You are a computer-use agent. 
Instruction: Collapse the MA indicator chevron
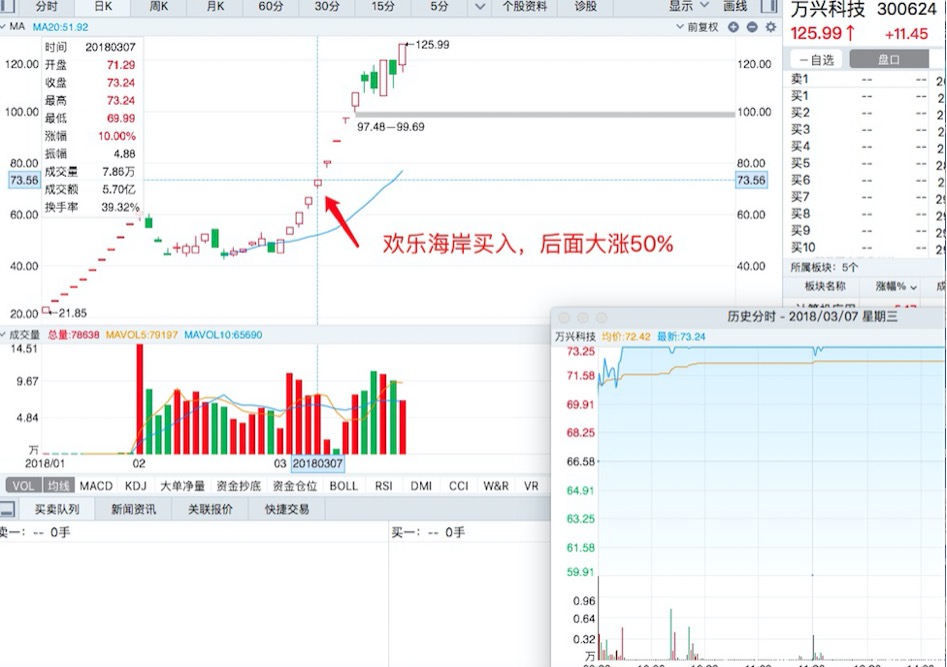point(4,27)
